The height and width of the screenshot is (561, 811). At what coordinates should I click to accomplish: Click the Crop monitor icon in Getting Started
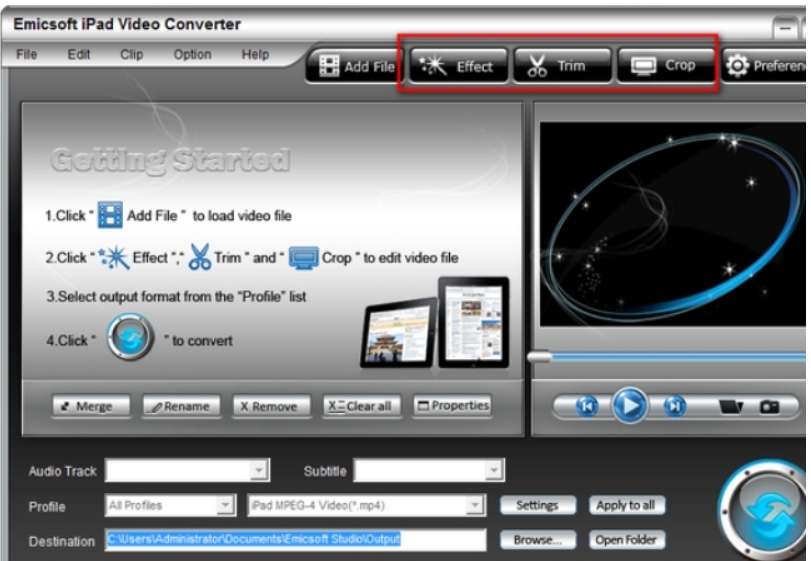point(304,257)
